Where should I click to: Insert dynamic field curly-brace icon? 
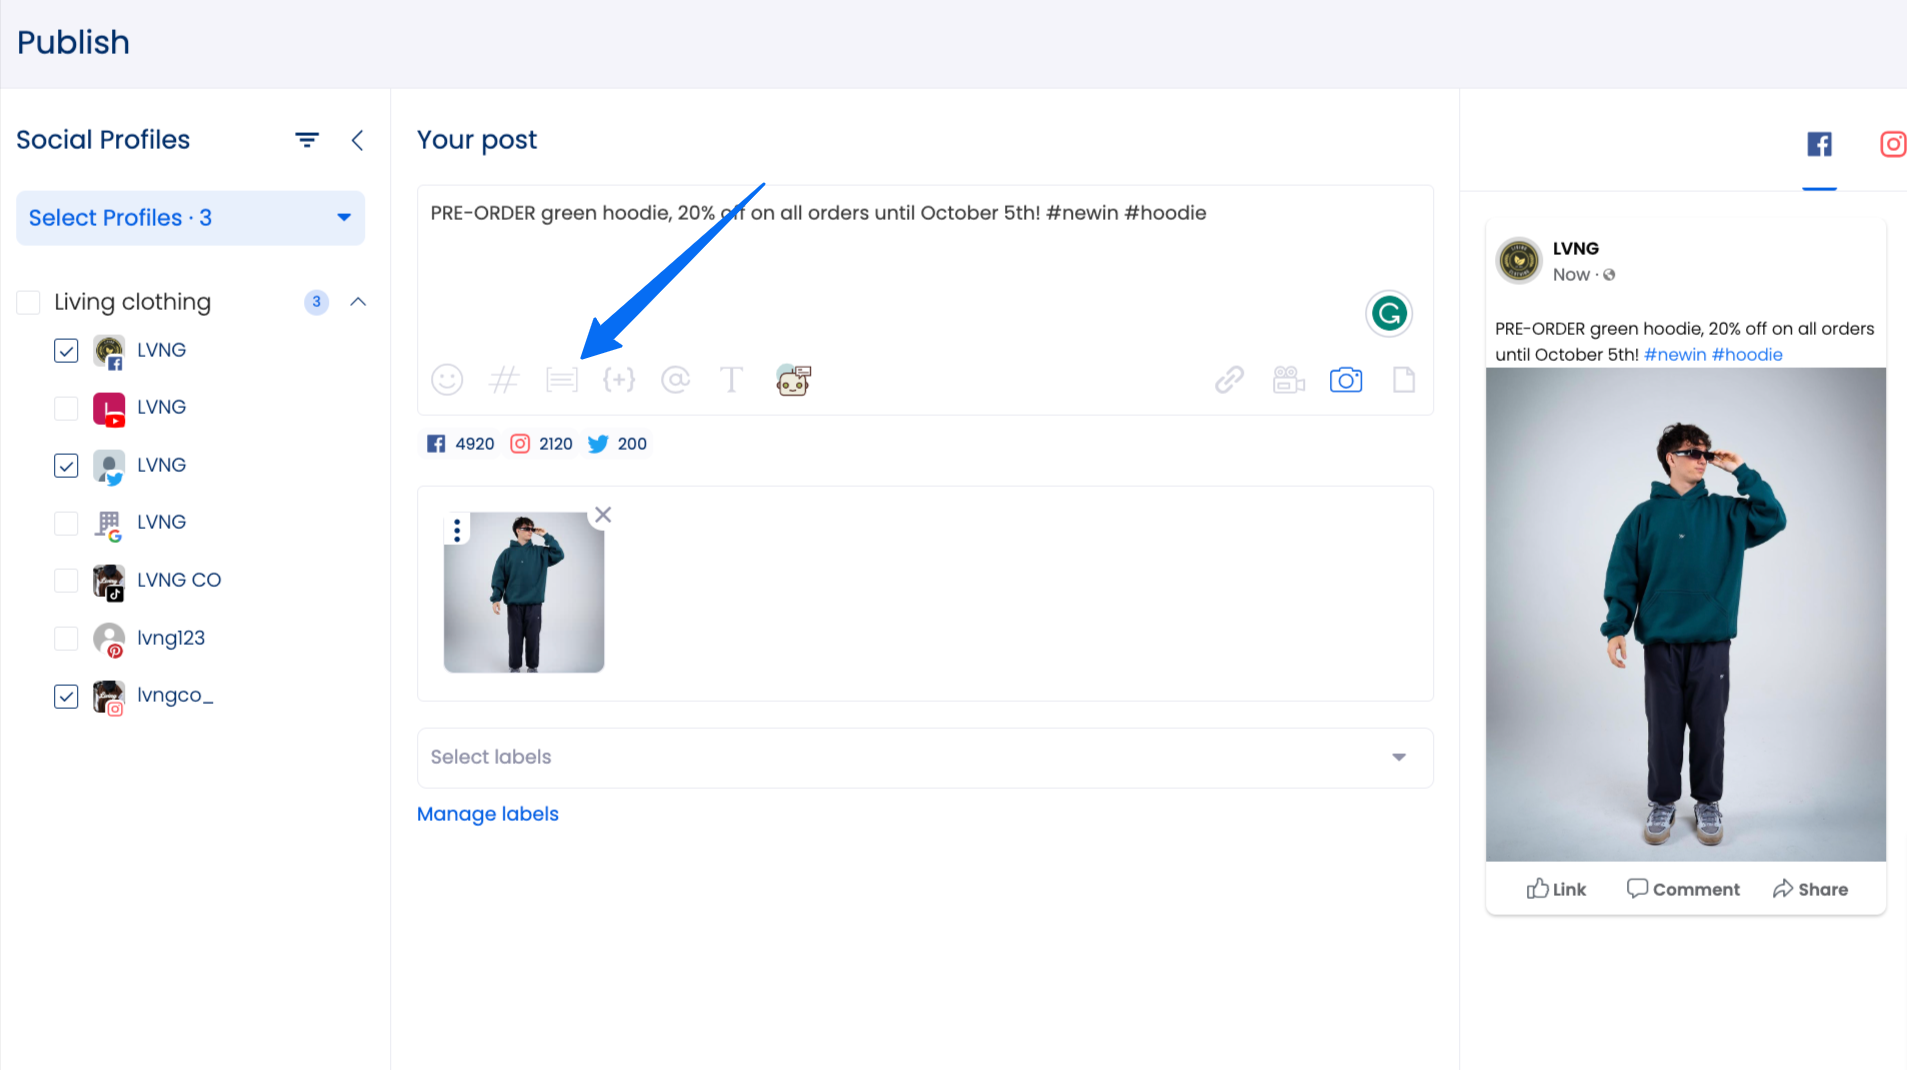click(619, 380)
